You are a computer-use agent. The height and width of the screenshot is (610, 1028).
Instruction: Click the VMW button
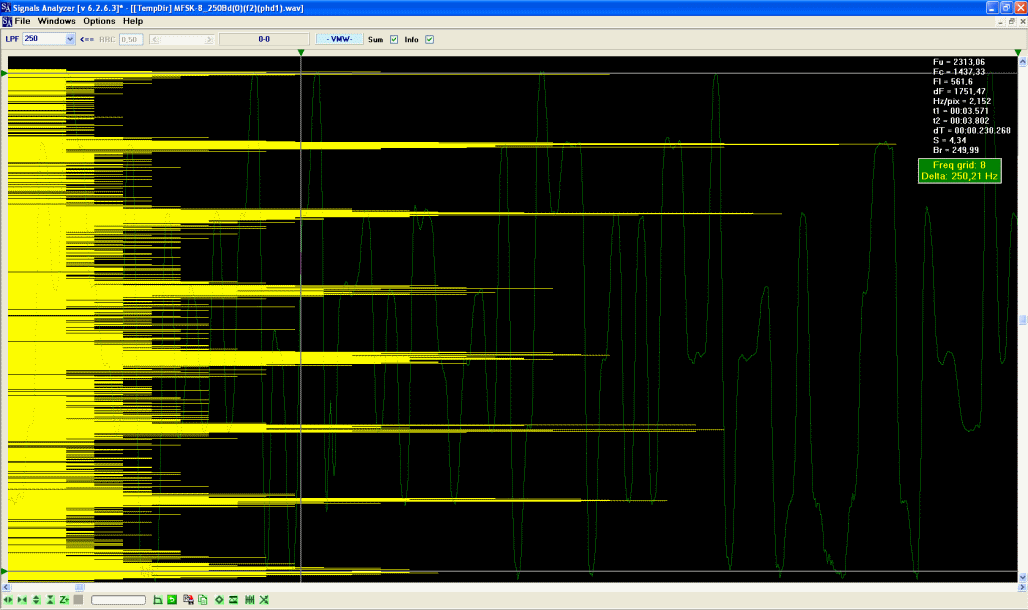pyautogui.click(x=339, y=39)
